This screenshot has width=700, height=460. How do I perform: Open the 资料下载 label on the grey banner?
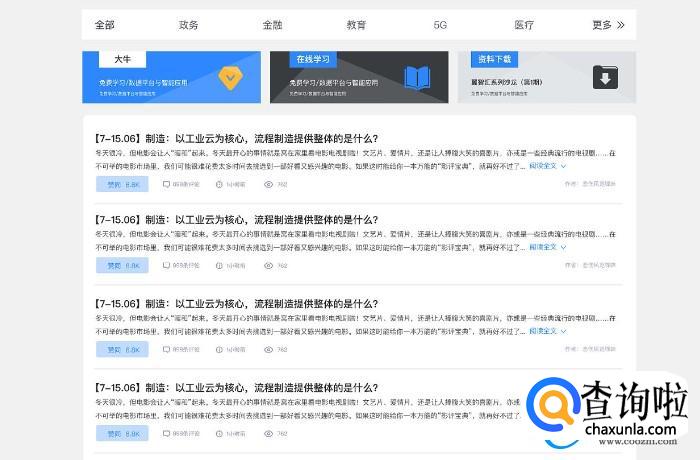(x=495, y=59)
